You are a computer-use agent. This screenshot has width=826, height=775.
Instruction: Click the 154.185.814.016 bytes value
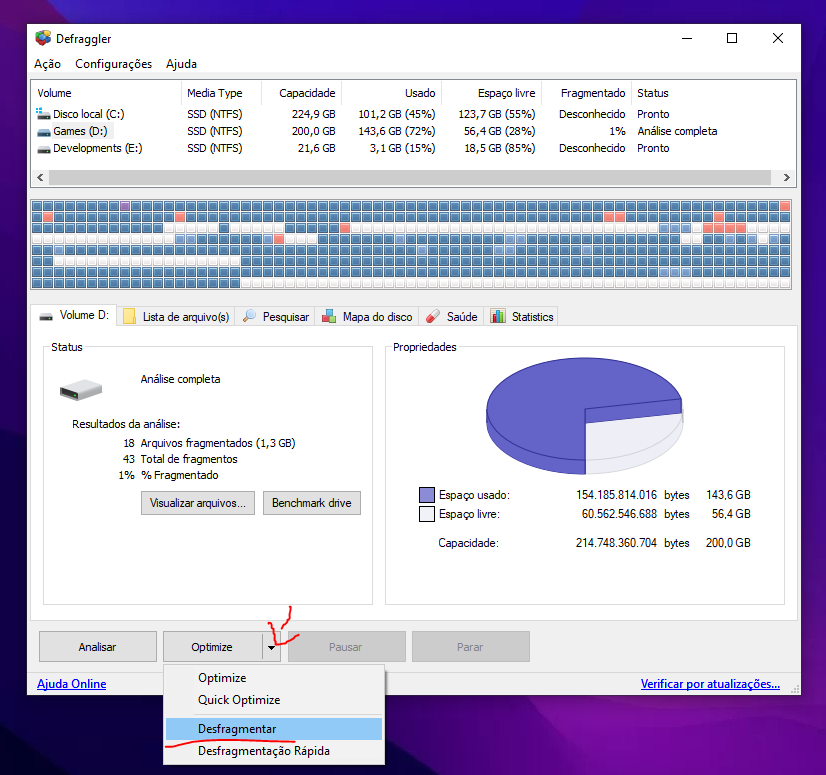point(616,495)
